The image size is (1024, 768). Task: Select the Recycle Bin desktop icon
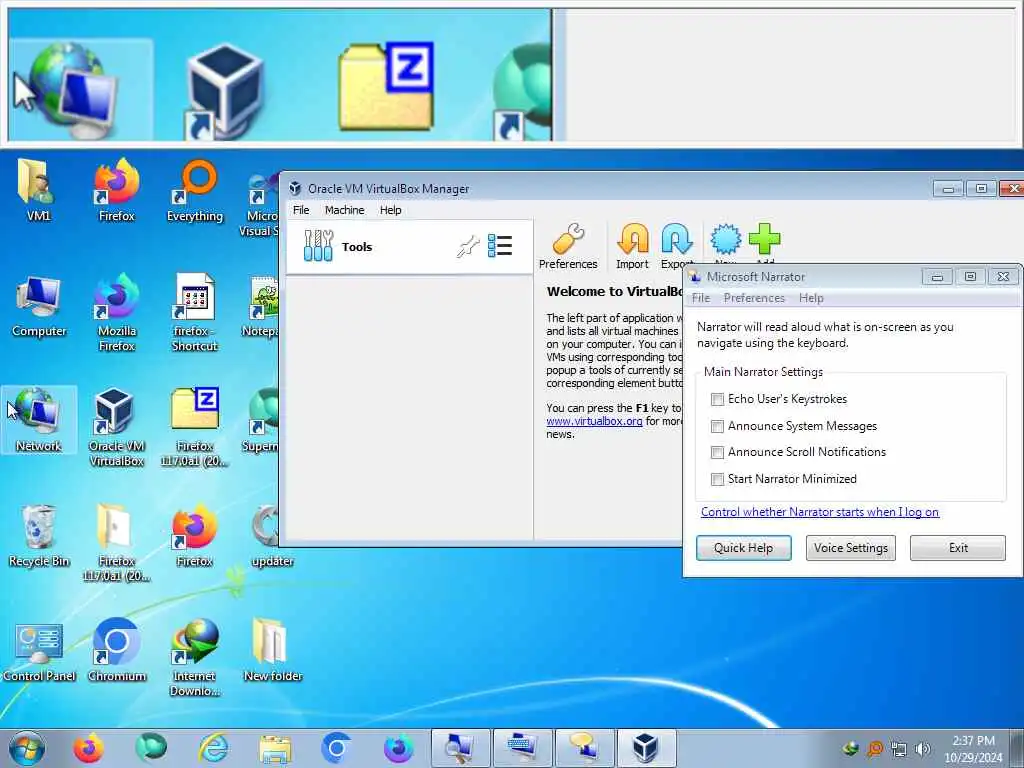pos(39,535)
